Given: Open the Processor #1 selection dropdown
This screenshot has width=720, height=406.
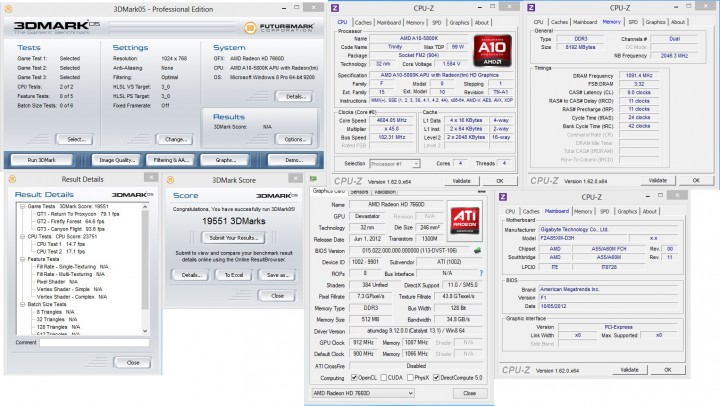Looking at the screenshot, I should point(394,164).
